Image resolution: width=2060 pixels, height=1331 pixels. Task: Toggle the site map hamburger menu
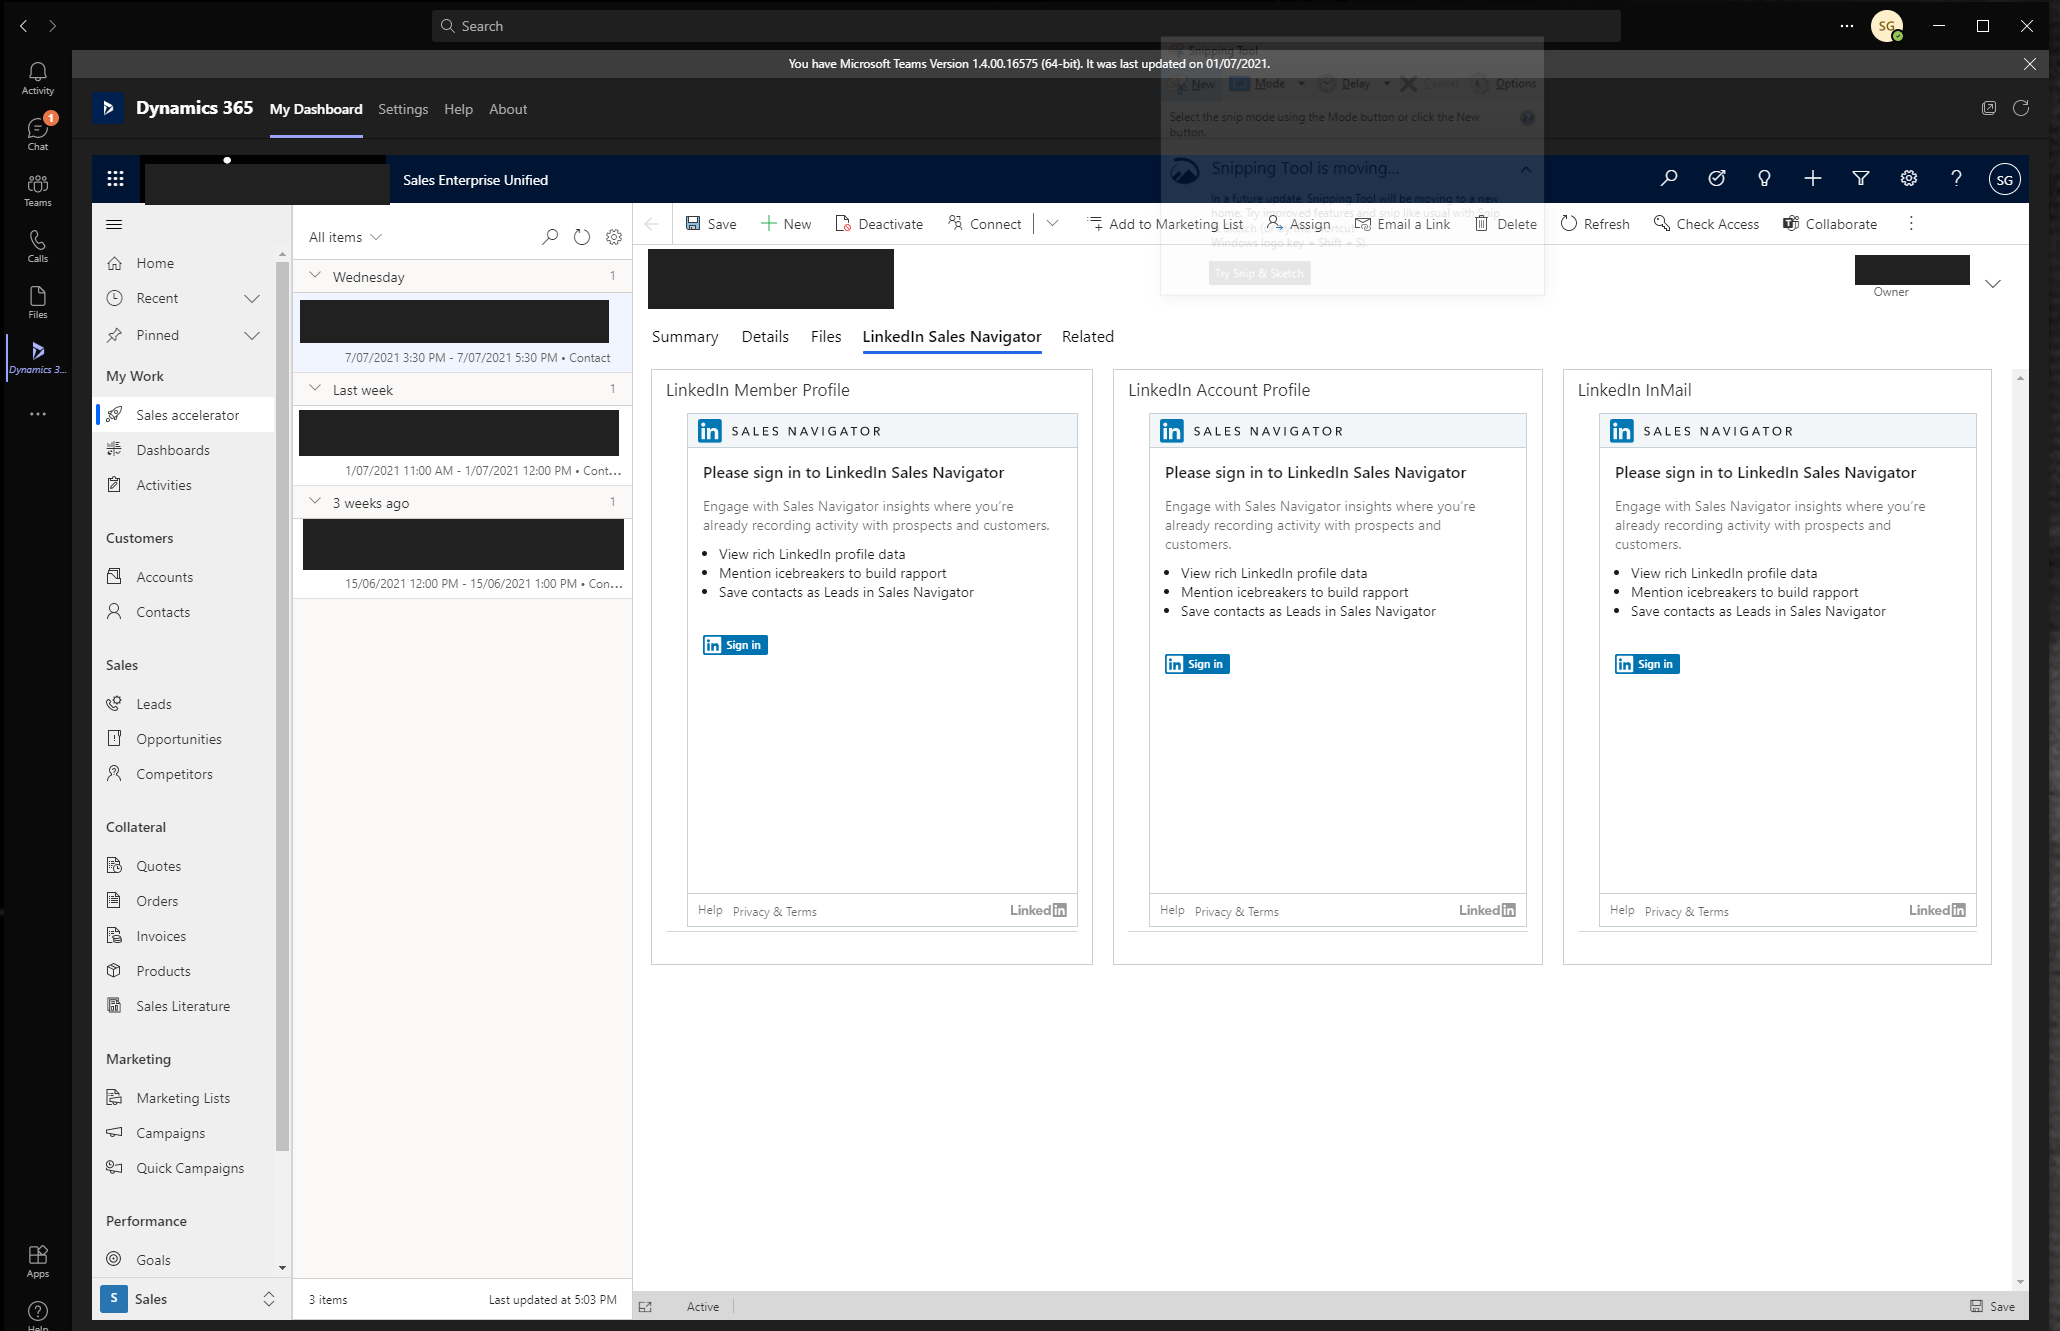(x=114, y=224)
